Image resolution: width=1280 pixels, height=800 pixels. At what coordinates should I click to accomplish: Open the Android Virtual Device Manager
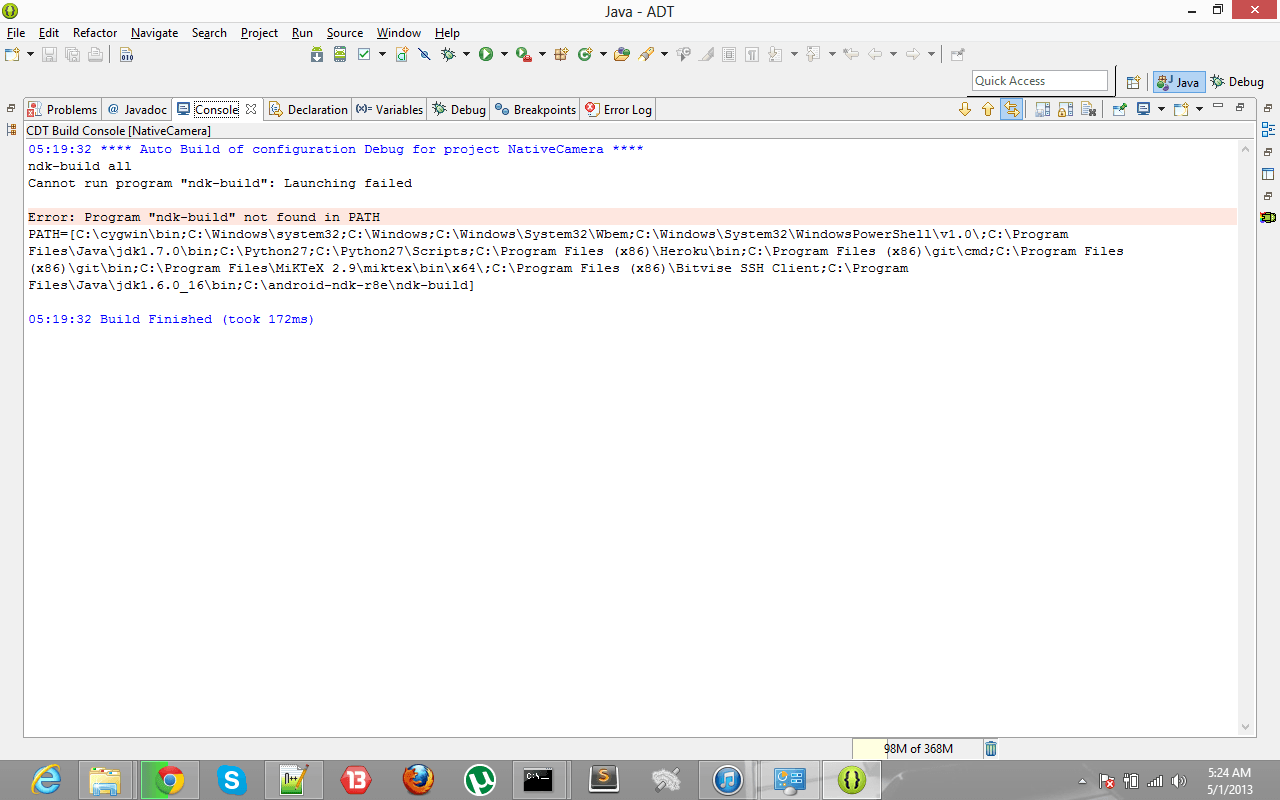(x=340, y=54)
